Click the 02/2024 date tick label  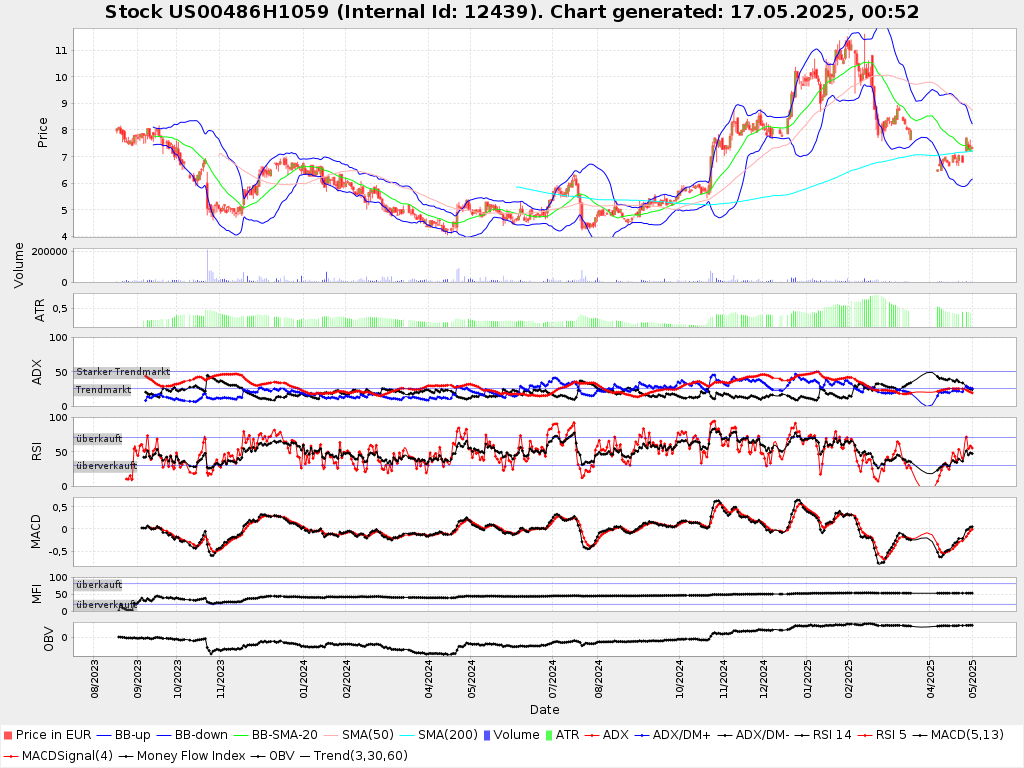[x=346, y=679]
